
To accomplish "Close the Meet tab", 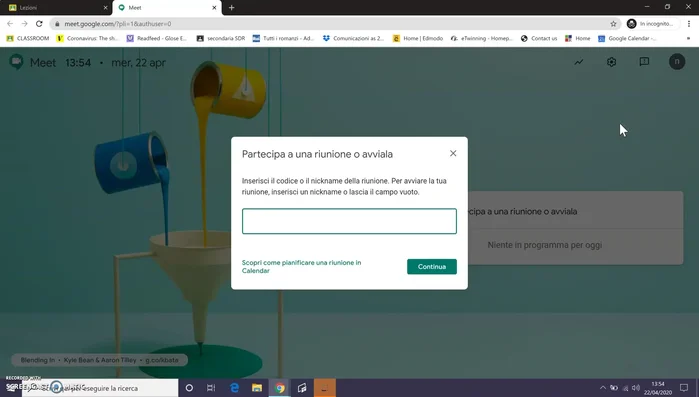I will [214, 8].
